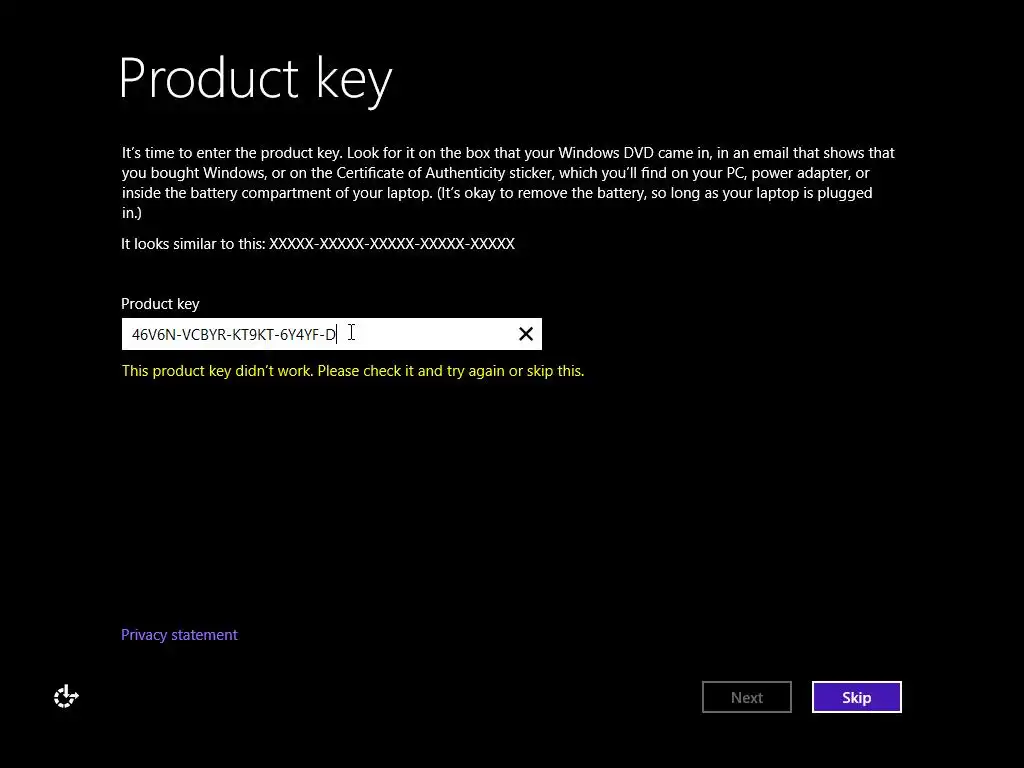Click after the trailing D in the key
The height and width of the screenshot is (768, 1024).
coord(337,335)
